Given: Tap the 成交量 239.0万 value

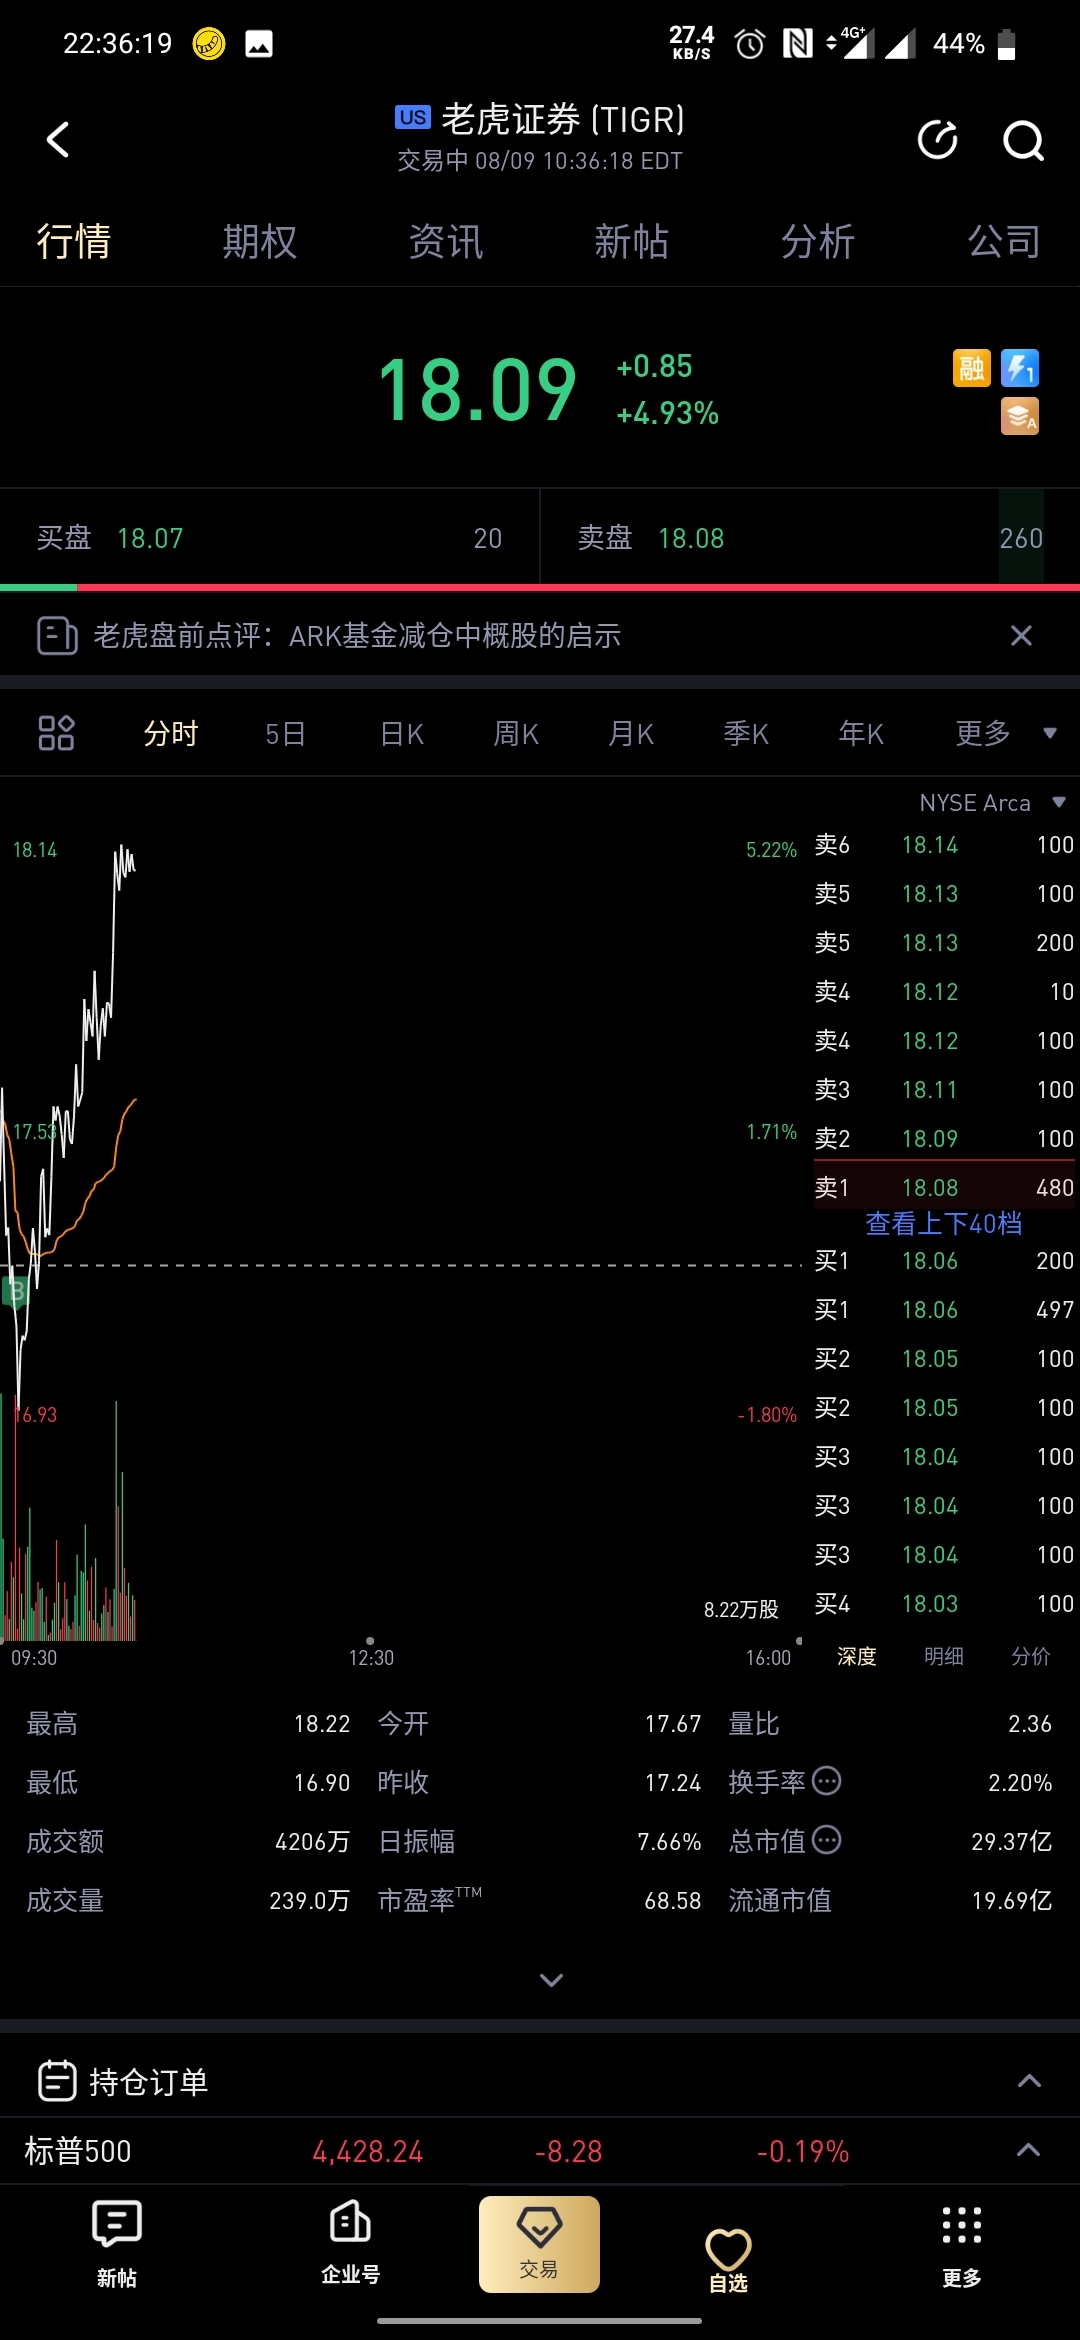Looking at the screenshot, I should point(309,1900).
